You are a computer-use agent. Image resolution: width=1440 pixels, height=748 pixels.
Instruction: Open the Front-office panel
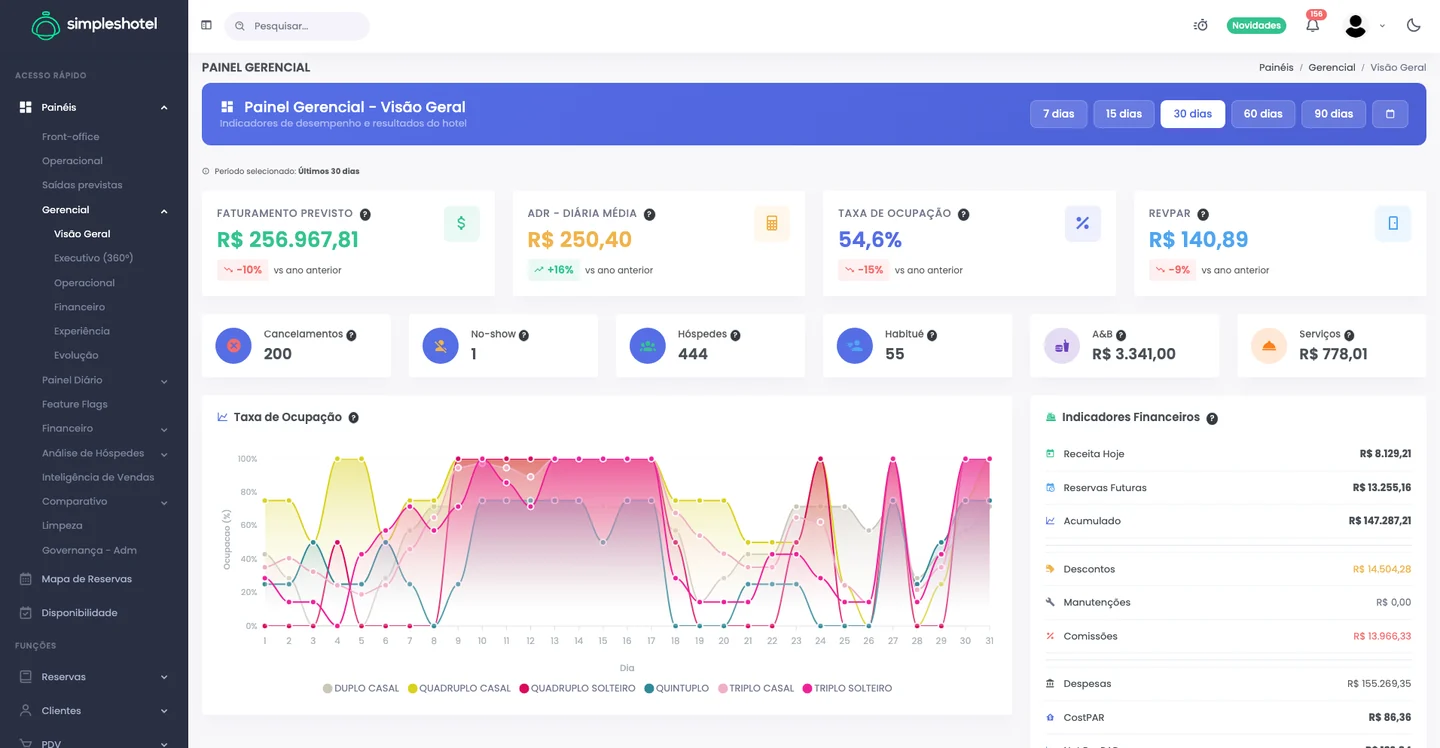[70, 137]
